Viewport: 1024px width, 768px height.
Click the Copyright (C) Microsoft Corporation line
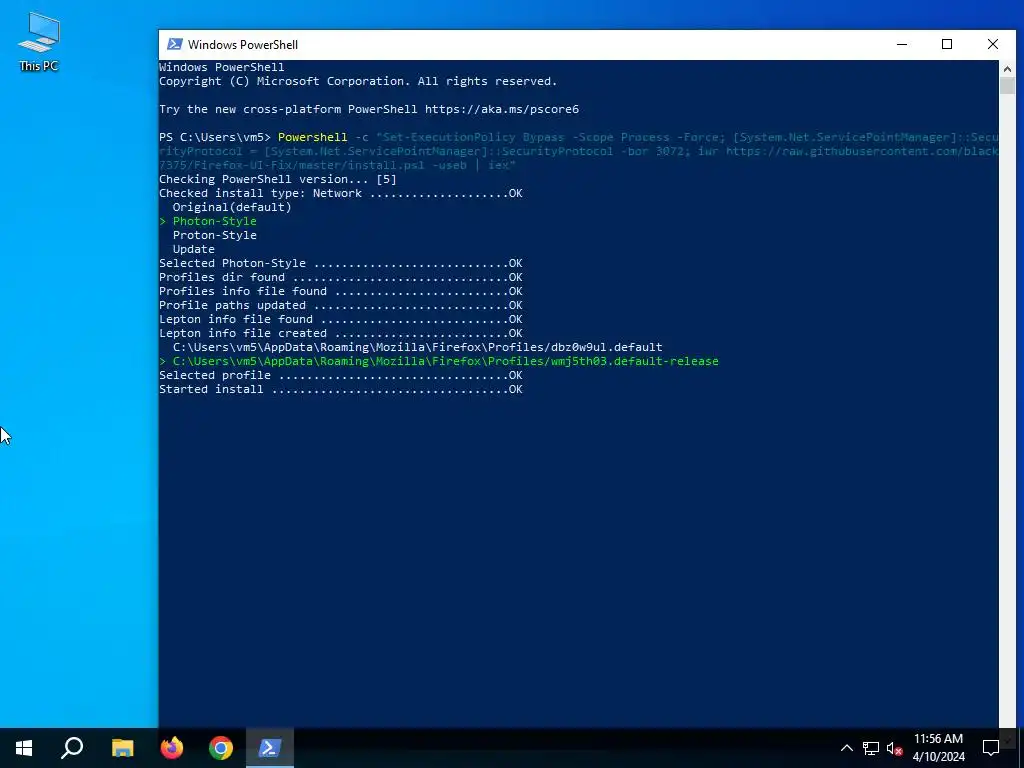click(358, 81)
